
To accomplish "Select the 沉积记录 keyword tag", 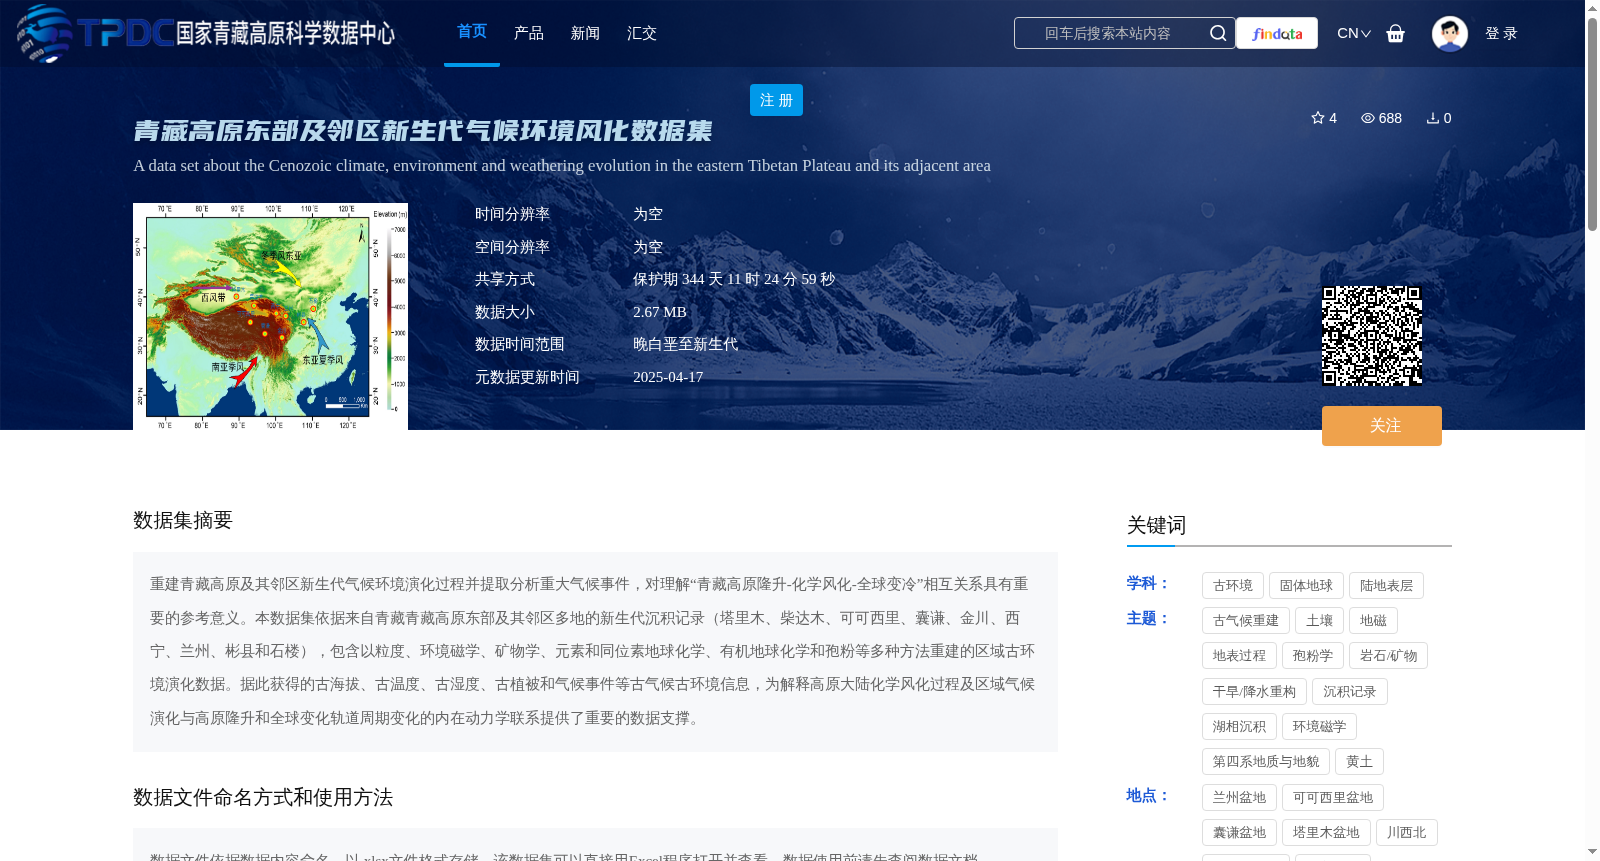I will coord(1349,692).
